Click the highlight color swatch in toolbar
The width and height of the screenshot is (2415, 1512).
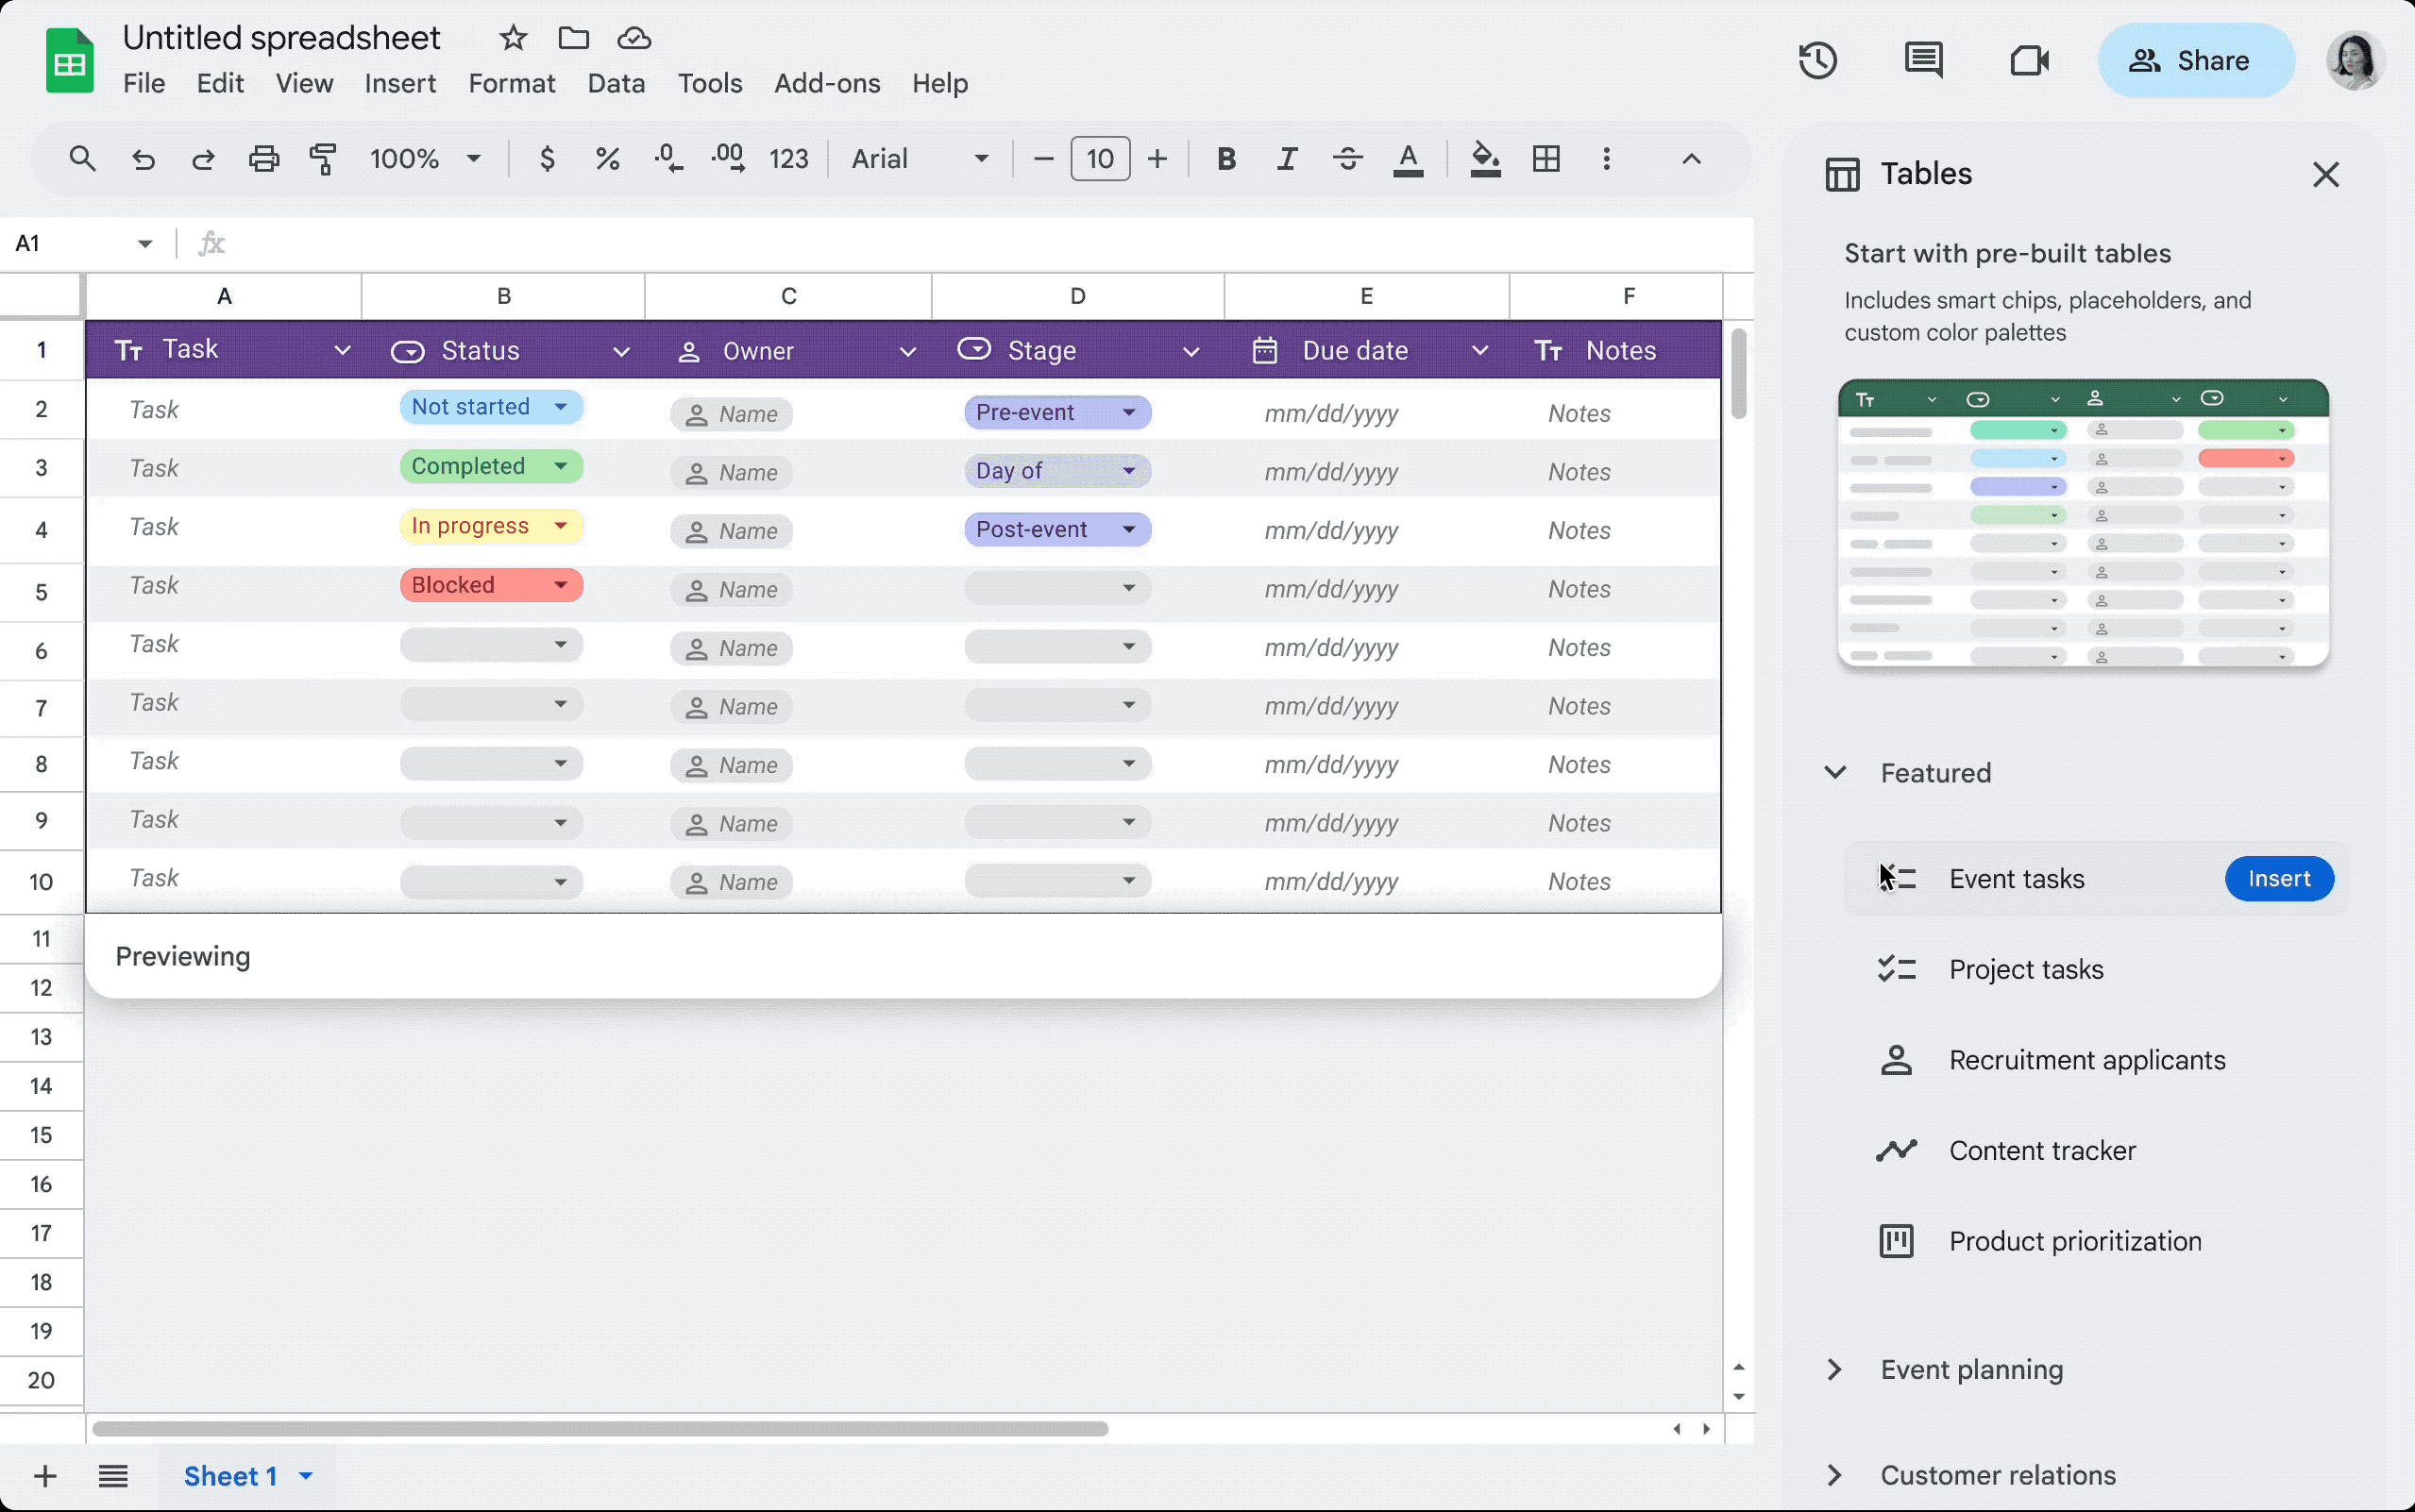point(1481,160)
